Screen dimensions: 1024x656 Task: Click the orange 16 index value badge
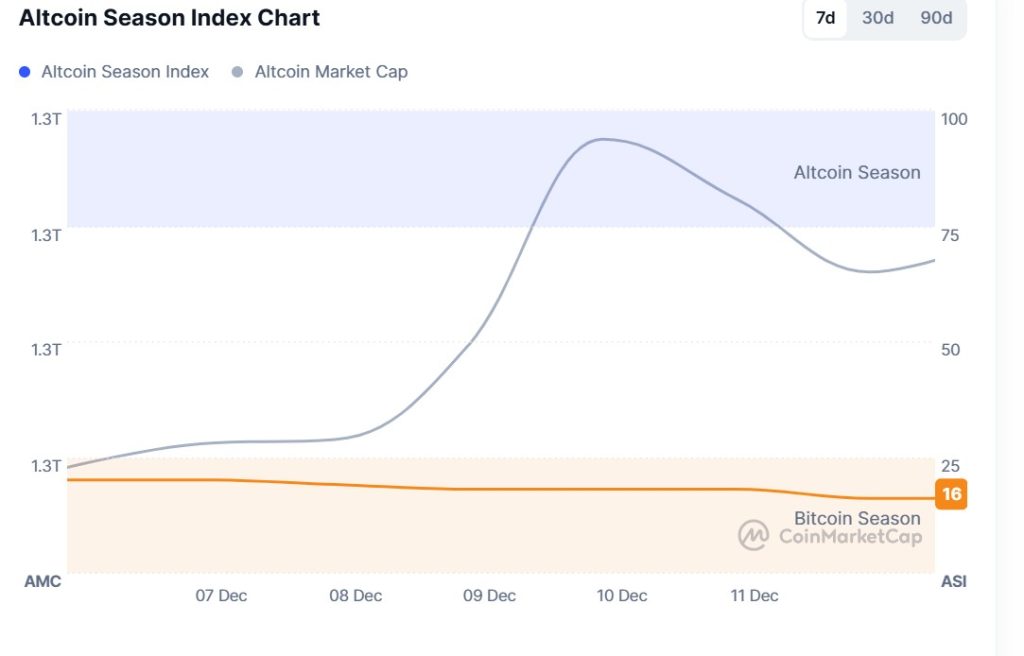950,492
